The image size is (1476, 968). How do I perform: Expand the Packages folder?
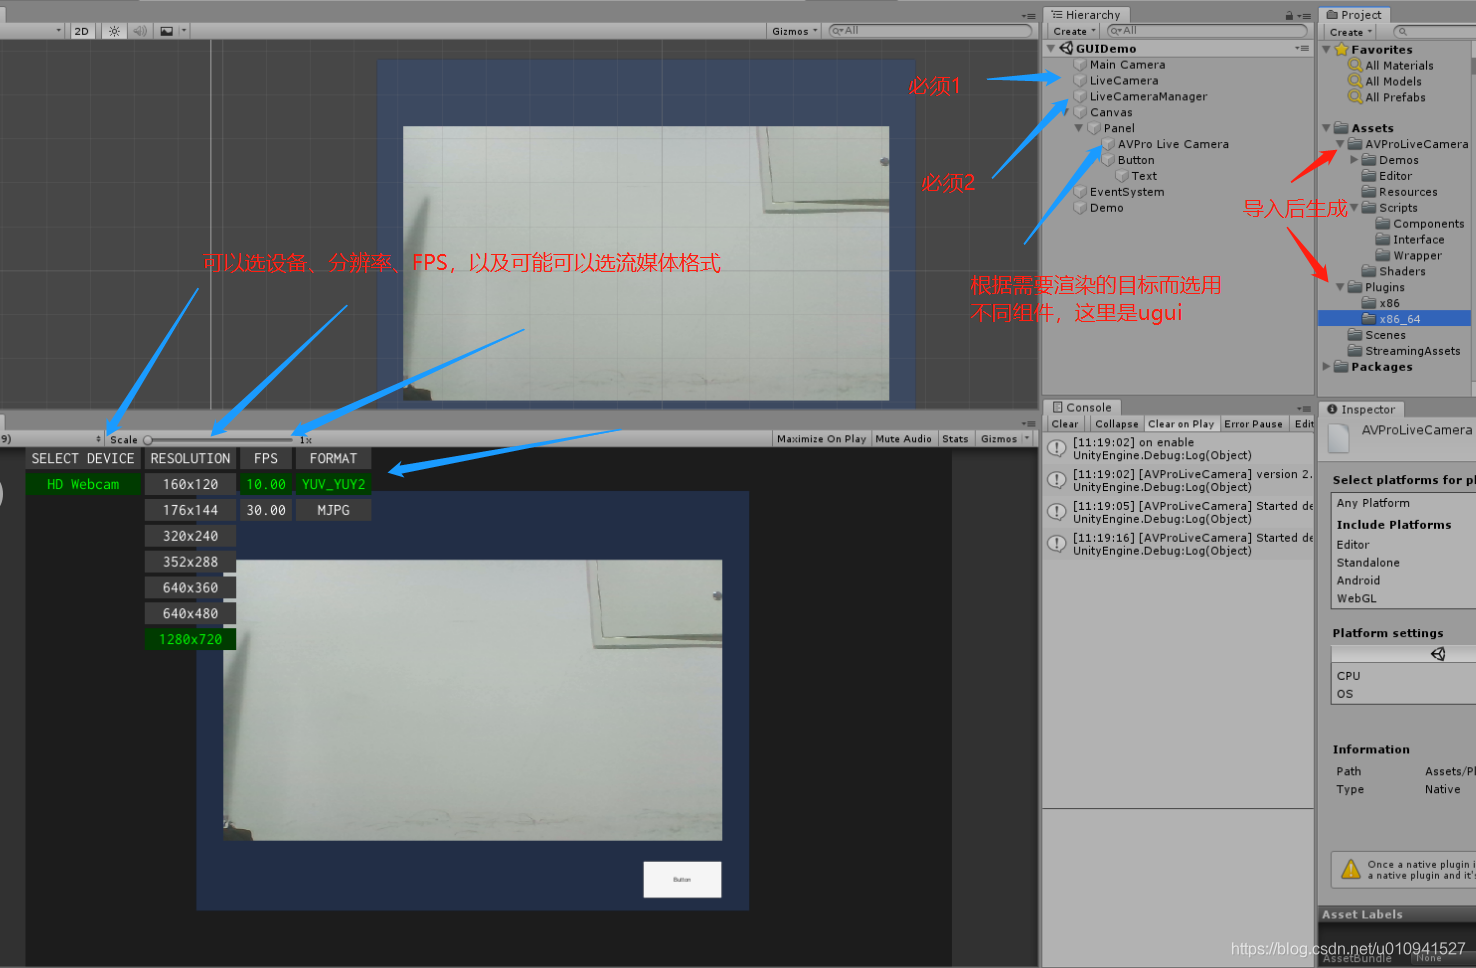coord(1327,367)
